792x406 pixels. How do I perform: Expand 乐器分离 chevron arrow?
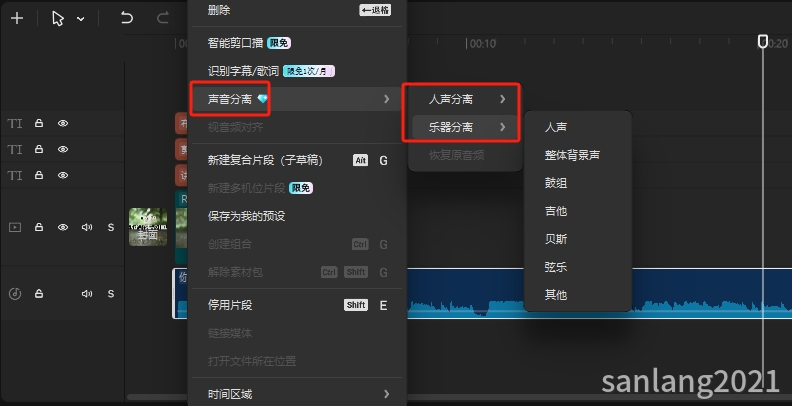503,127
